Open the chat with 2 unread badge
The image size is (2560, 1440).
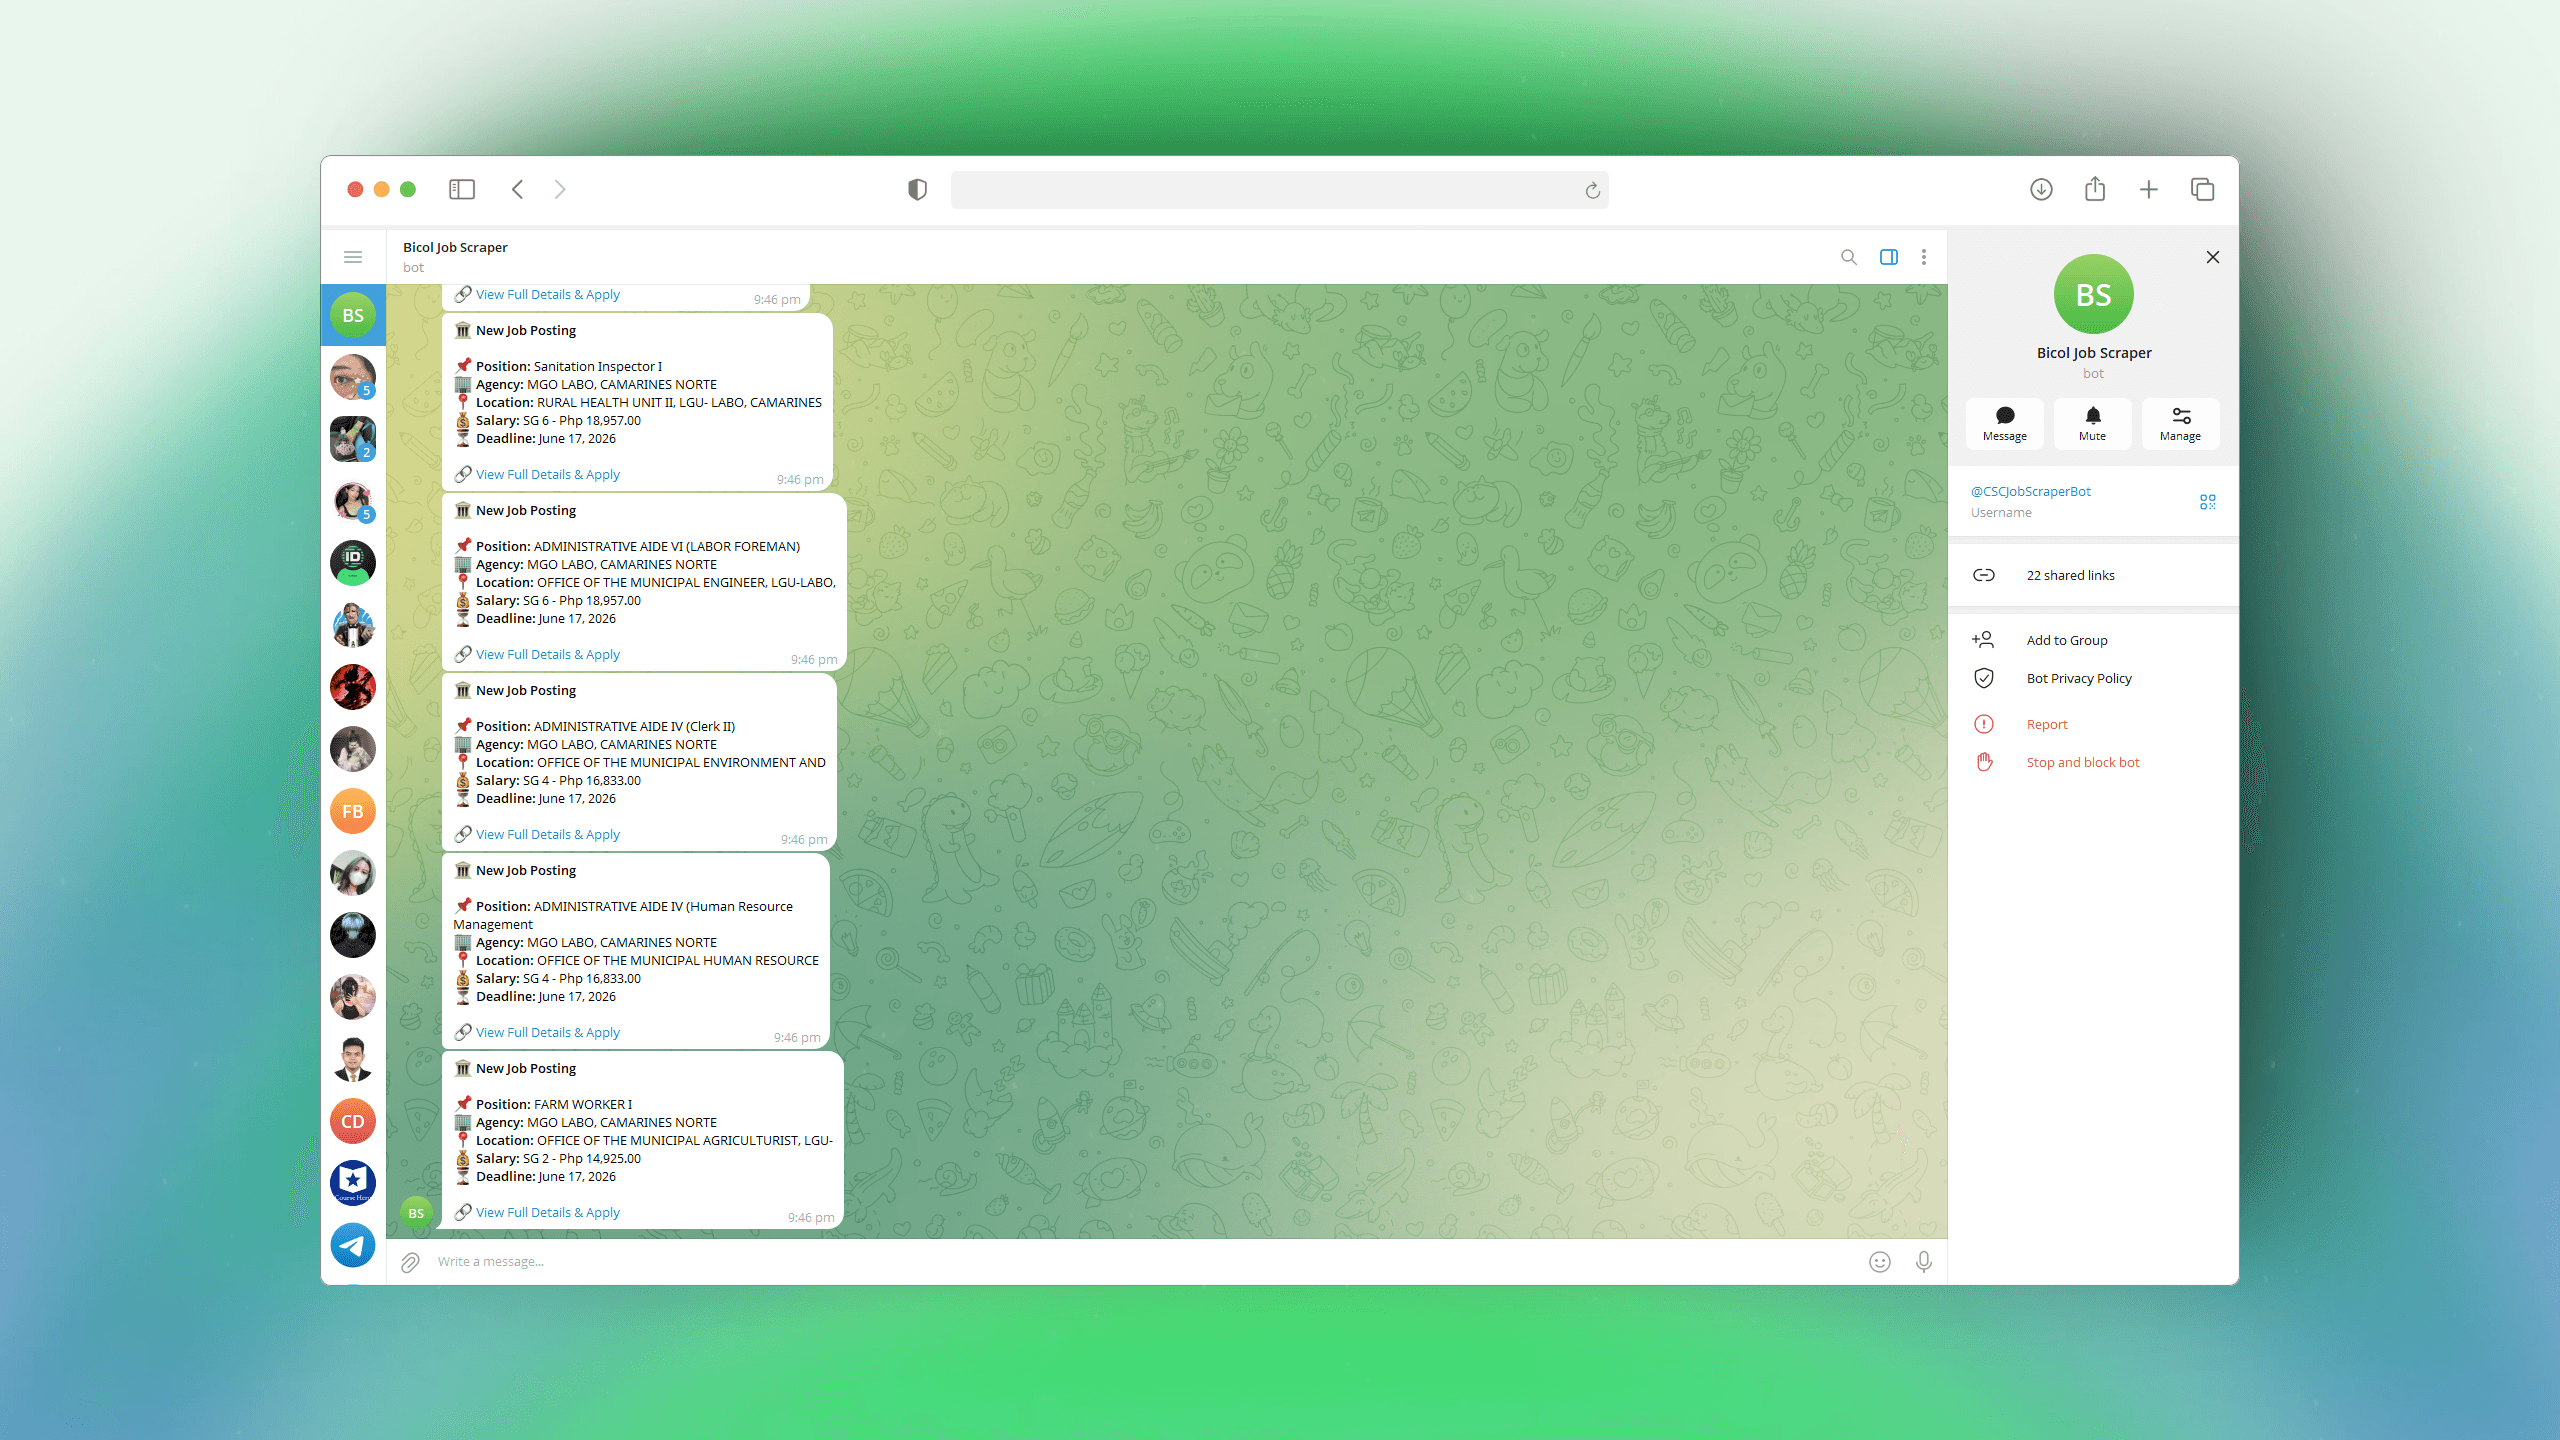353,439
